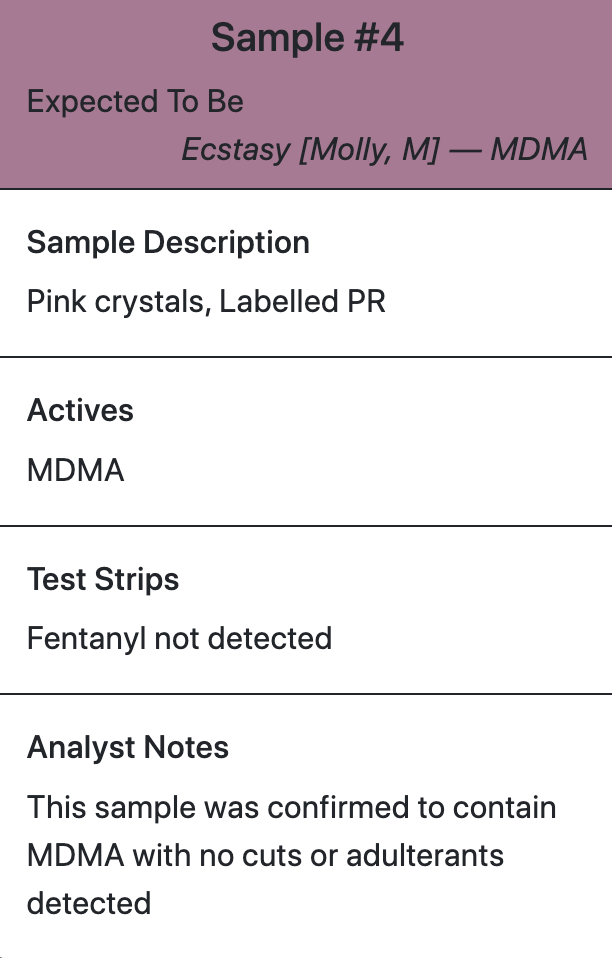Click the purple header banner
The height and width of the screenshot is (958, 612).
pos(306,94)
